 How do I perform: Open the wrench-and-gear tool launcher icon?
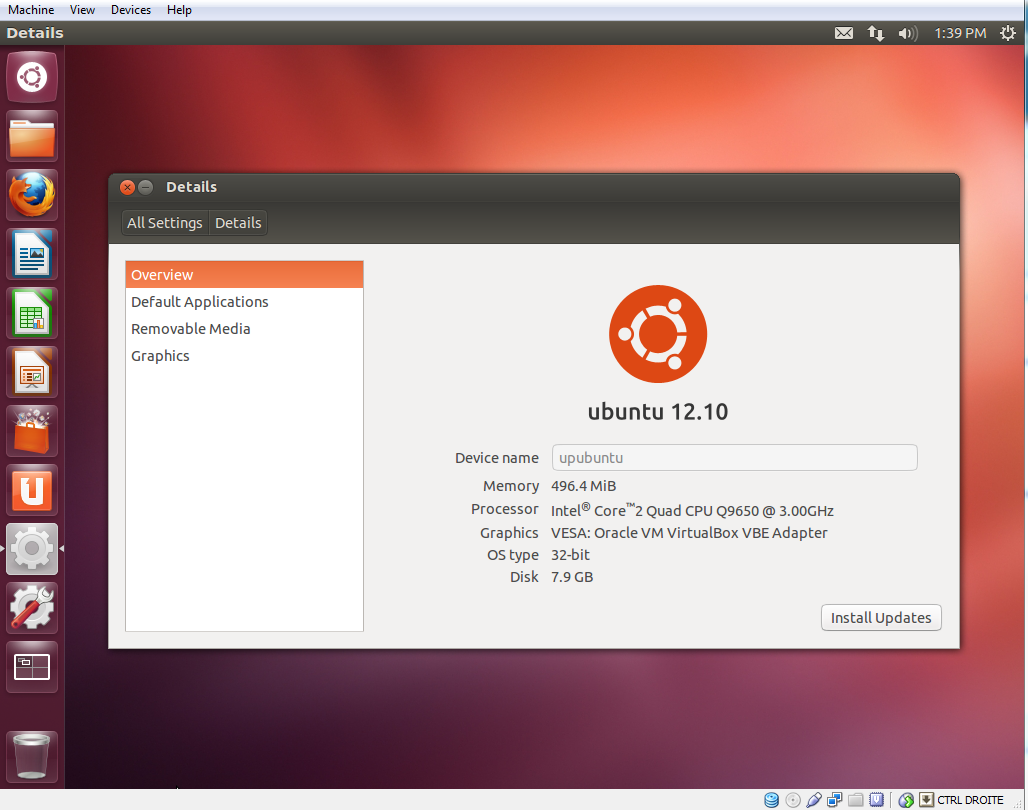31,608
